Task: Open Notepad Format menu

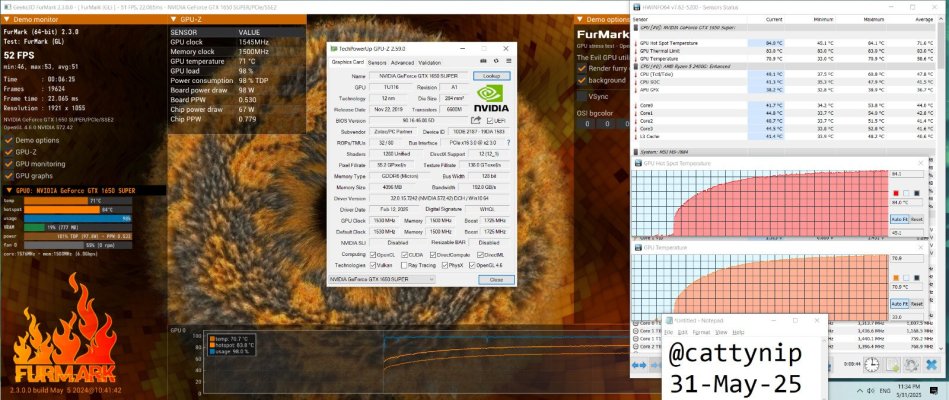Action: pos(701,332)
